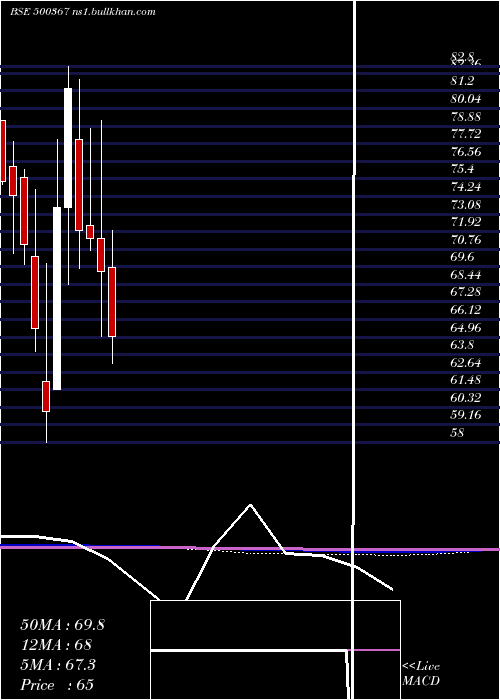Image resolution: width=500 pixels, height=700 pixels.
Task: Click the 71.92 price axis label
Action: tap(466, 222)
